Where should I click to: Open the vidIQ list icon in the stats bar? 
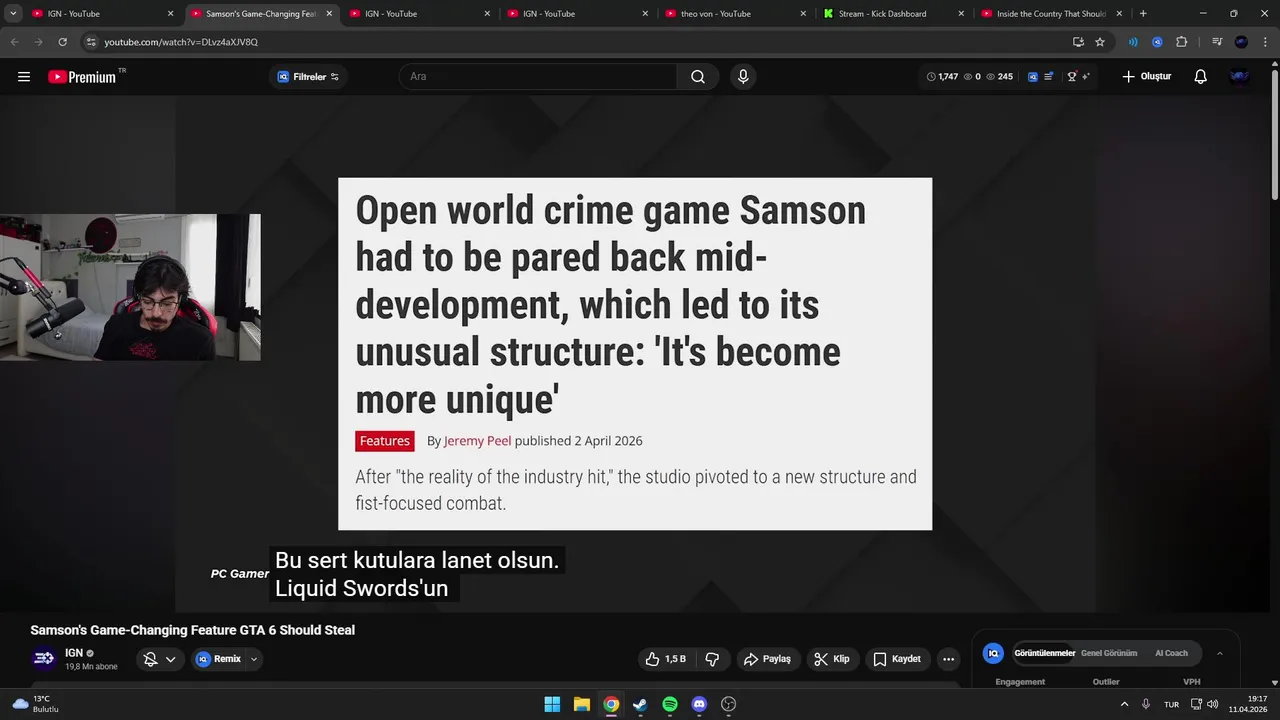click(1049, 77)
